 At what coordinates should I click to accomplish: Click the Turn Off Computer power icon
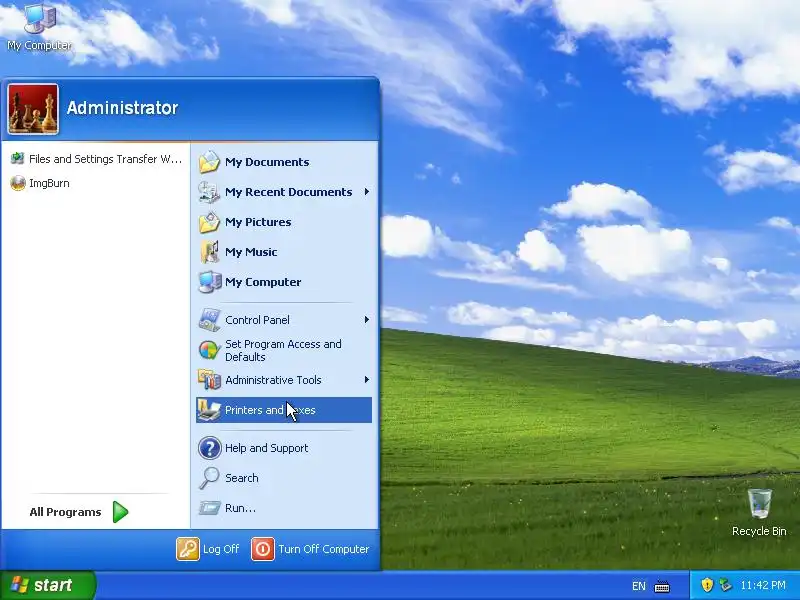click(x=263, y=549)
